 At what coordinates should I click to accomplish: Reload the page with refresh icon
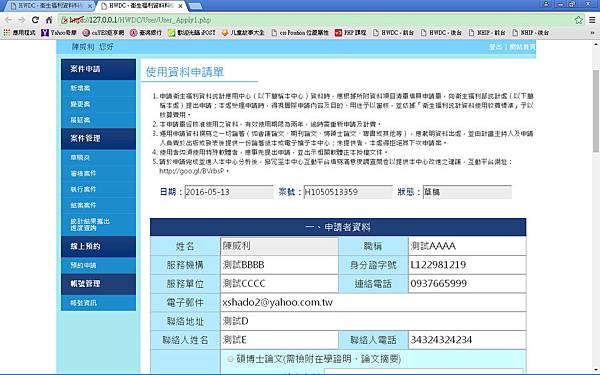point(35,20)
